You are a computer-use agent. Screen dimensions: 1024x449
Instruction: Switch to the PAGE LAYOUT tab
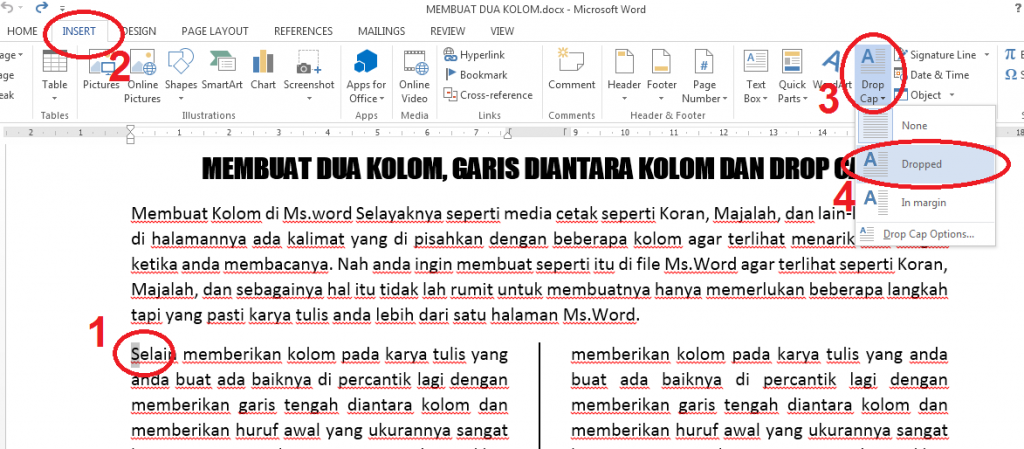[x=215, y=31]
